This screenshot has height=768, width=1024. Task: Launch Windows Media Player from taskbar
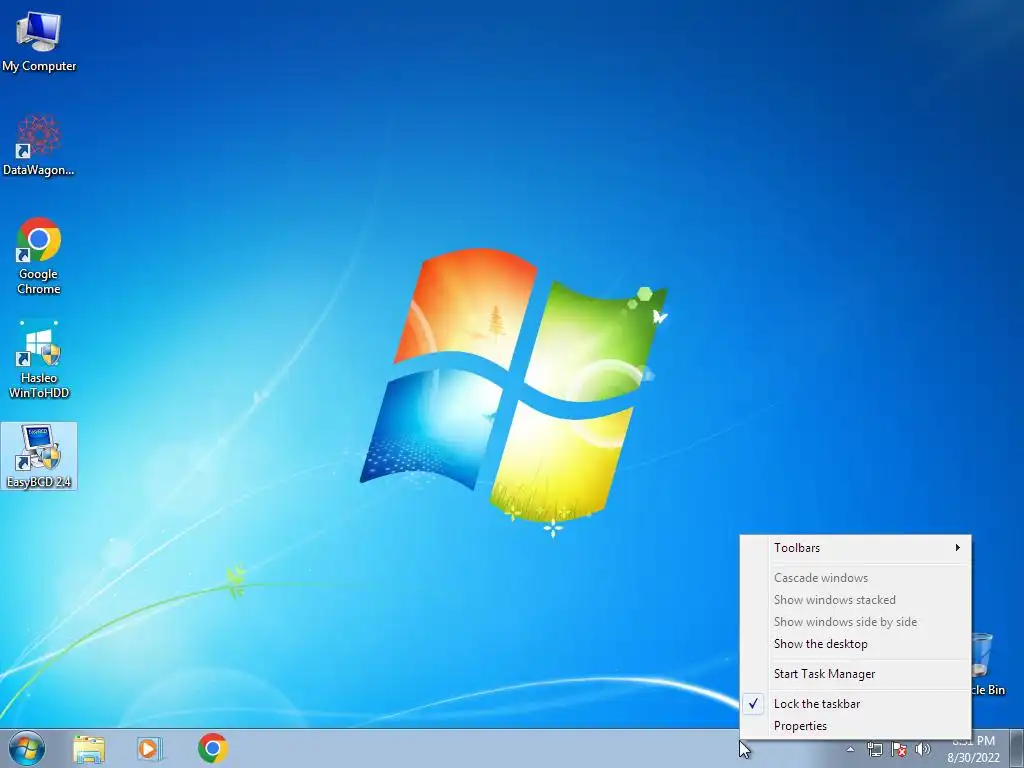click(150, 748)
